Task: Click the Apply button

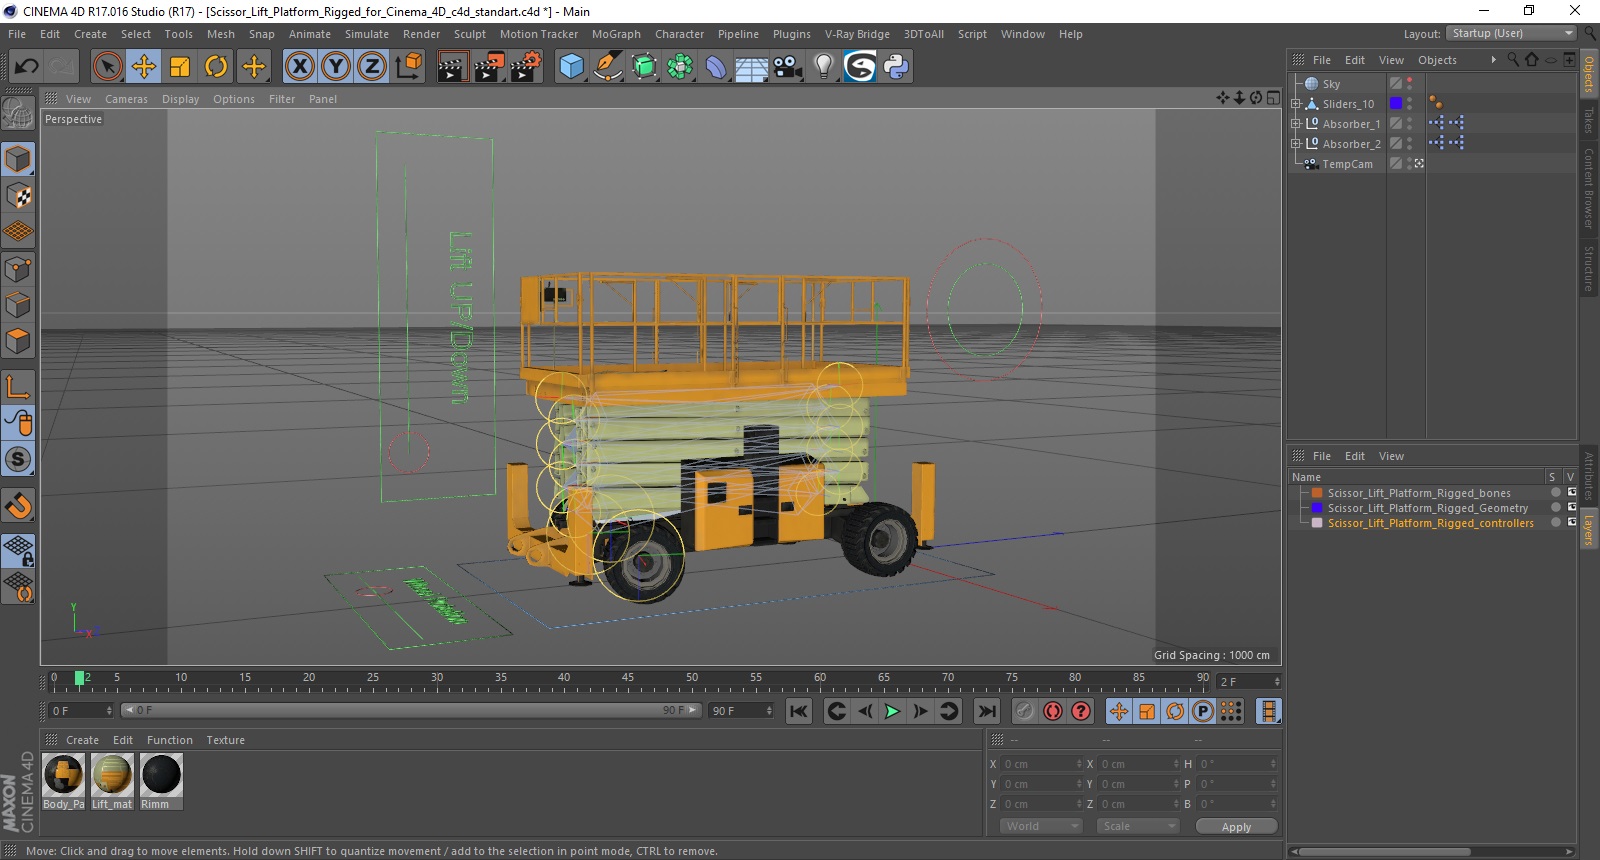Action: [x=1236, y=827]
